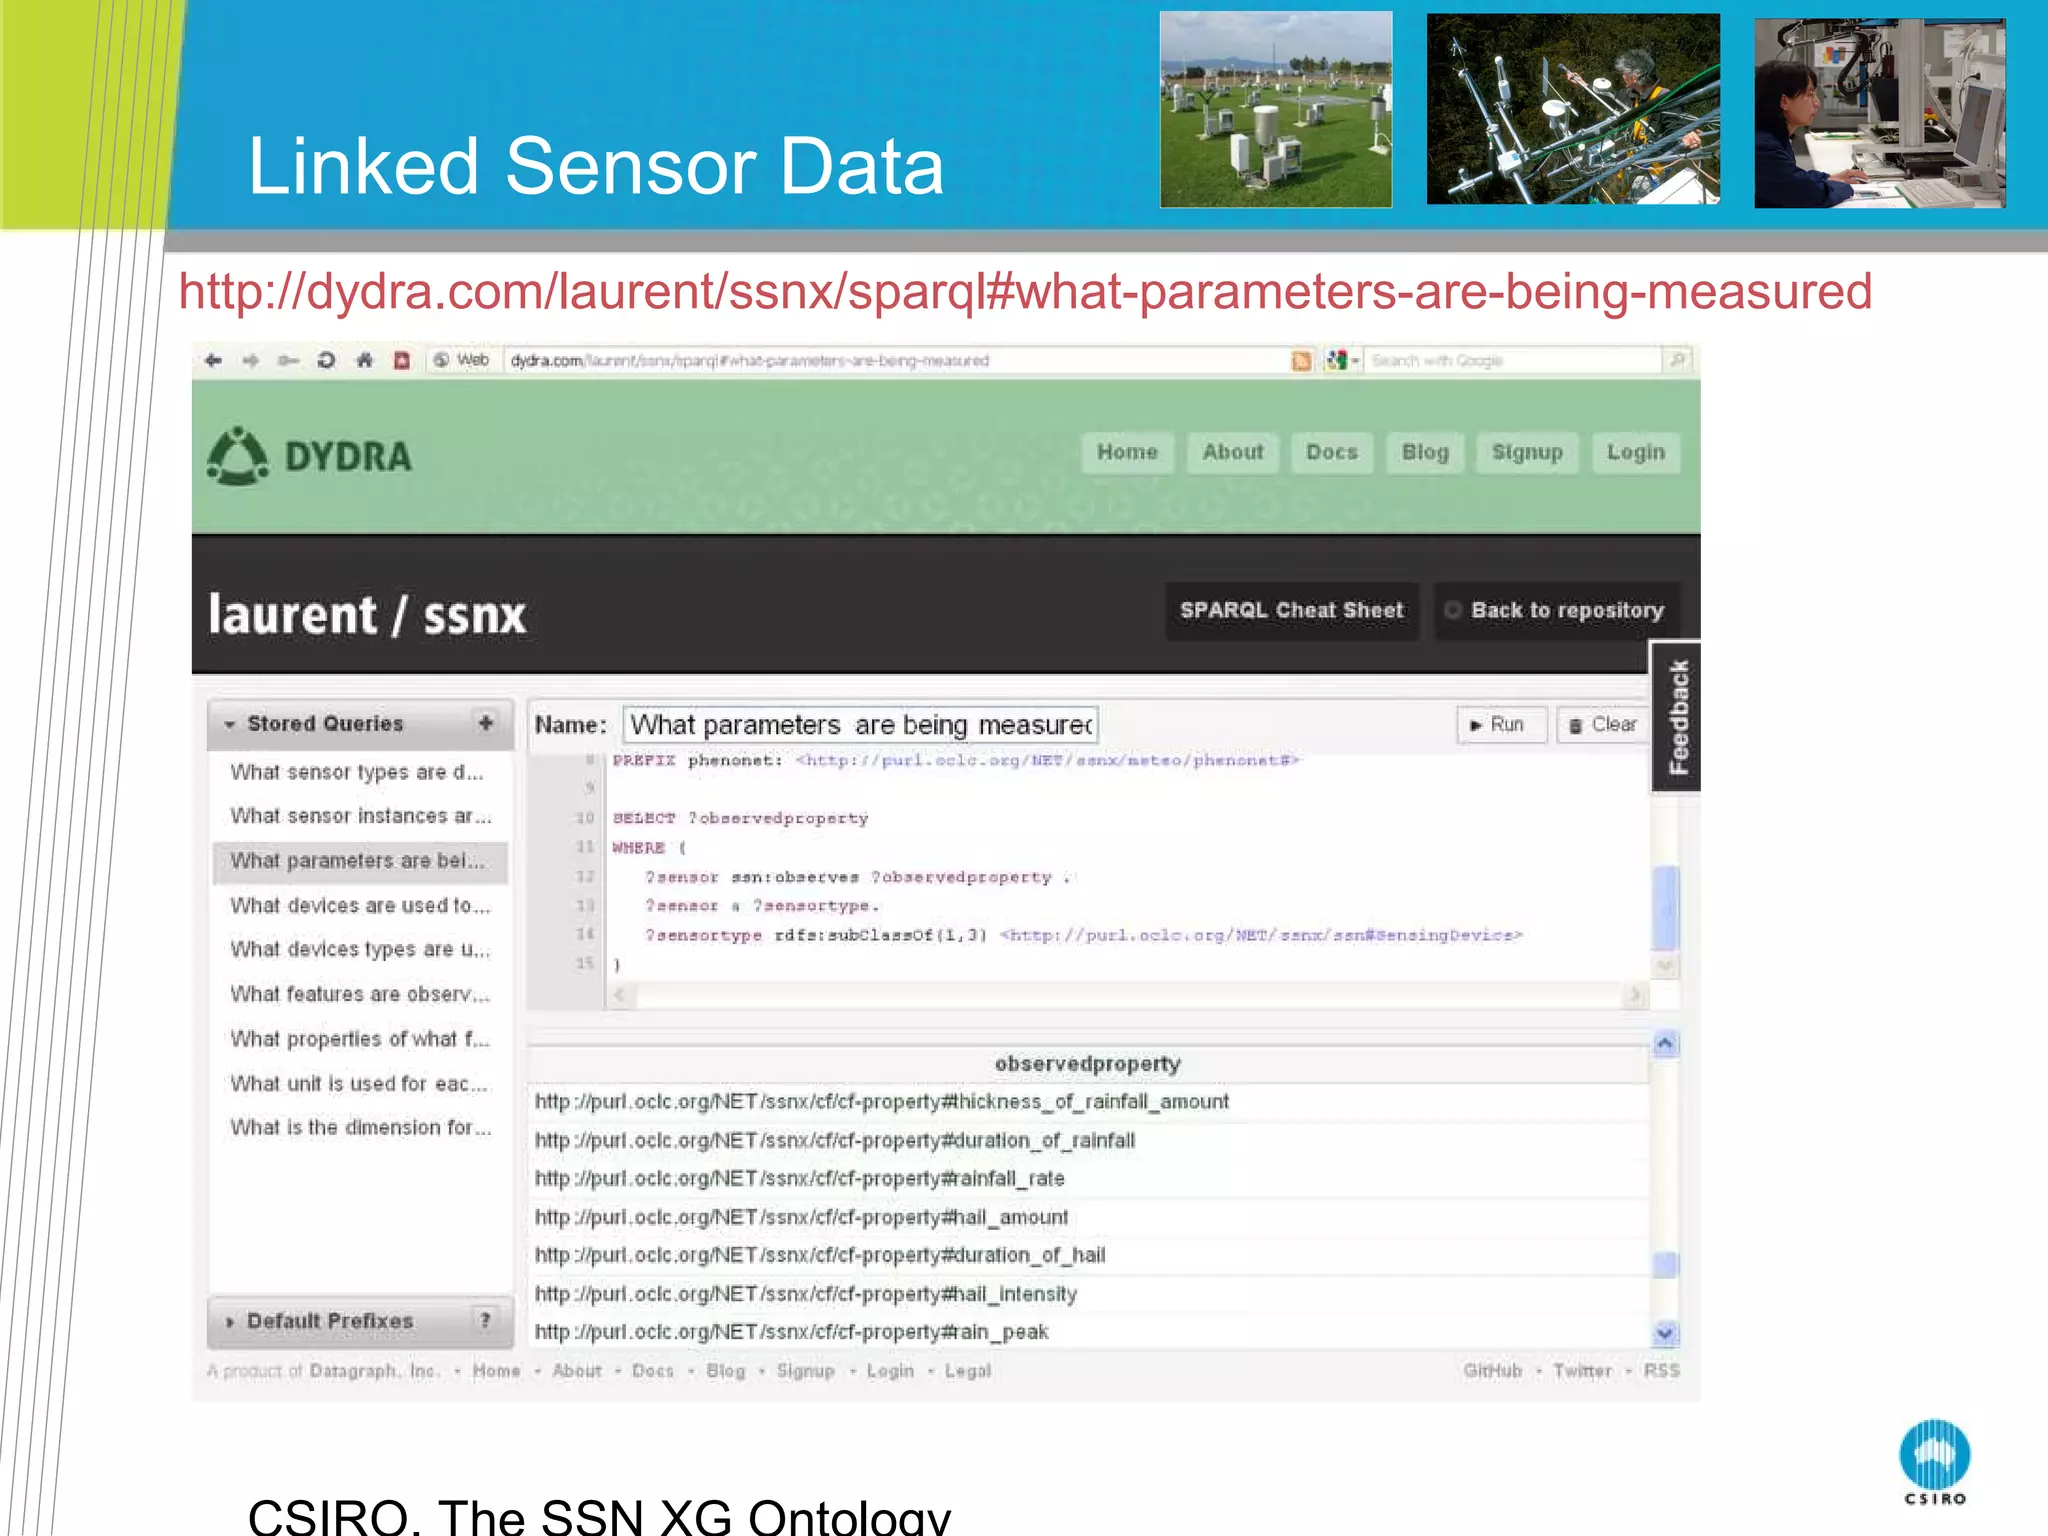Click the duration_of_hail result row
The image size is (2048, 1536).
1087,1255
